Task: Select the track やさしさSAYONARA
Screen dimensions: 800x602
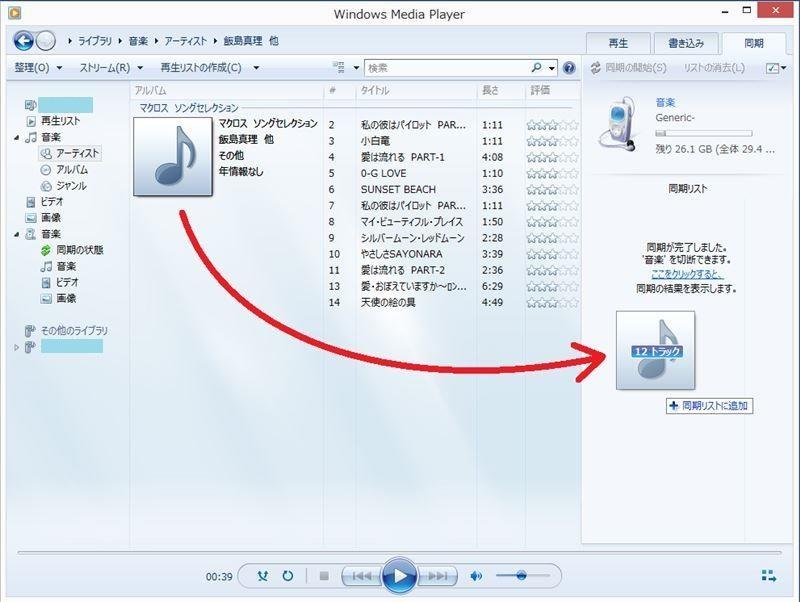Action: (x=402, y=254)
